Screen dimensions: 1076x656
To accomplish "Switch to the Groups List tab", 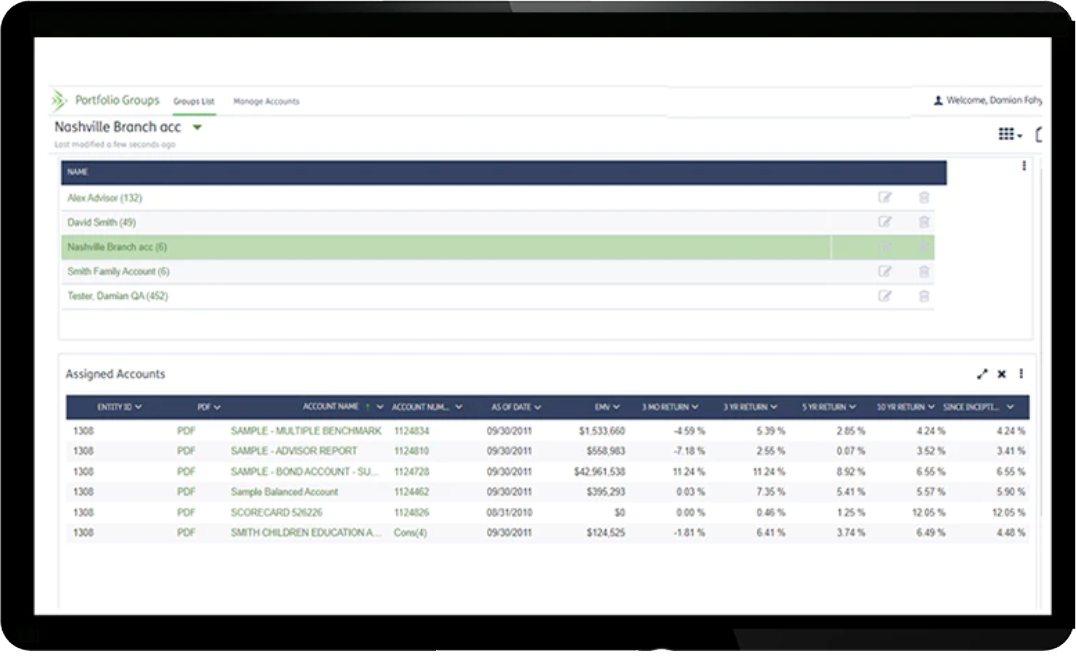I will point(194,101).
